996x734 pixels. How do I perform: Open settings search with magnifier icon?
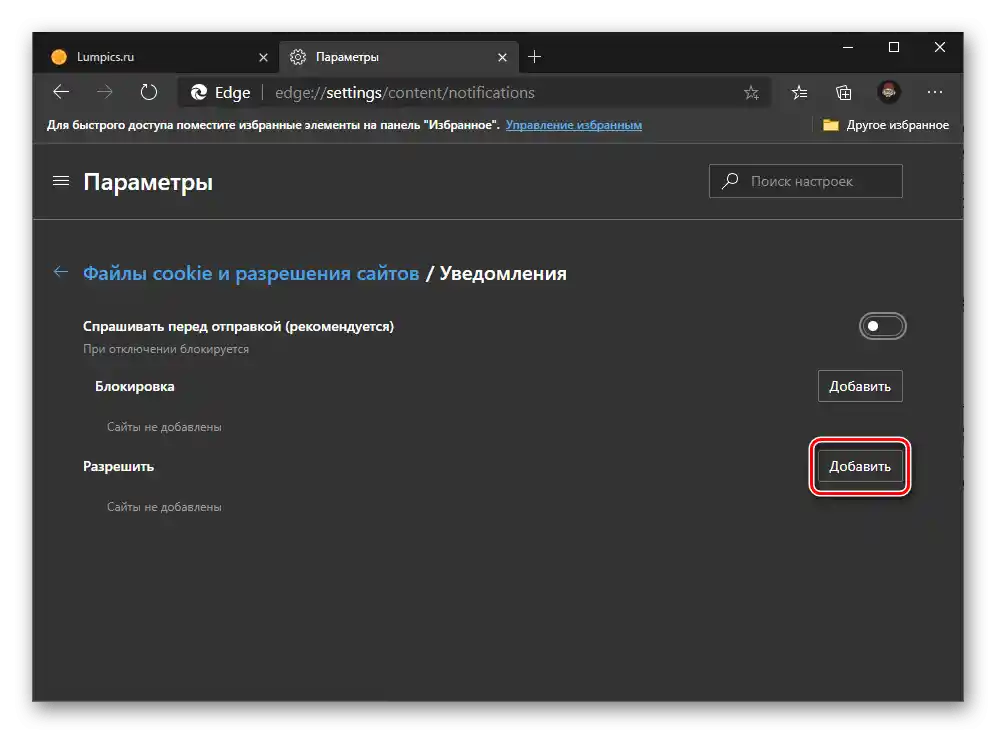tap(729, 181)
